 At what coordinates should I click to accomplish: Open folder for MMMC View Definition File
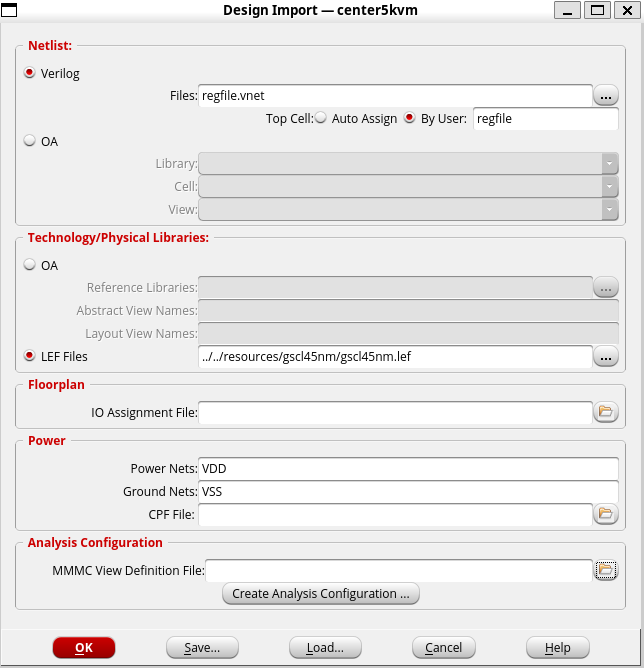606,570
